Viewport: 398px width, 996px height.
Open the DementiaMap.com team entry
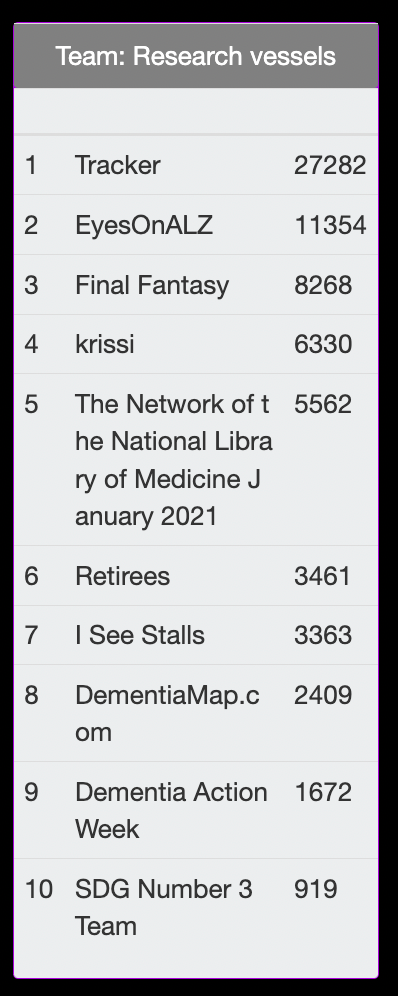click(167, 713)
